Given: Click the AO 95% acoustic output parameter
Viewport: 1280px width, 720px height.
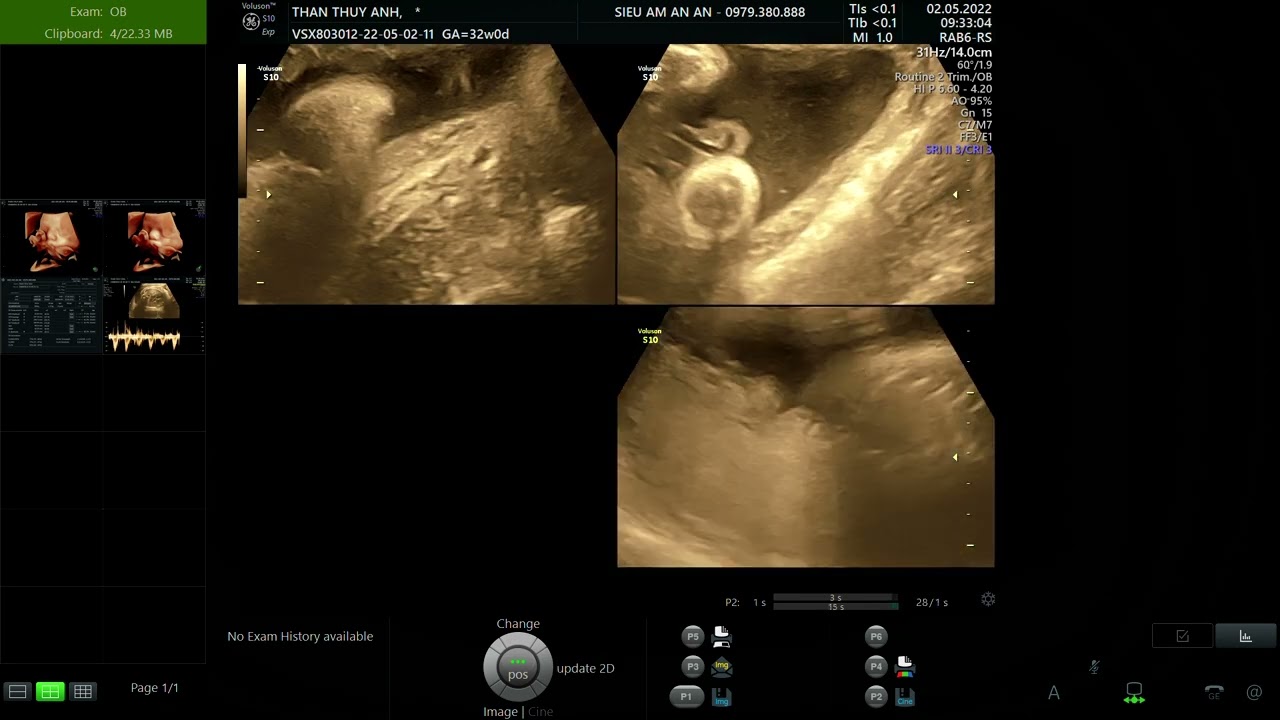Looking at the screenshot, I should [971, 101].
